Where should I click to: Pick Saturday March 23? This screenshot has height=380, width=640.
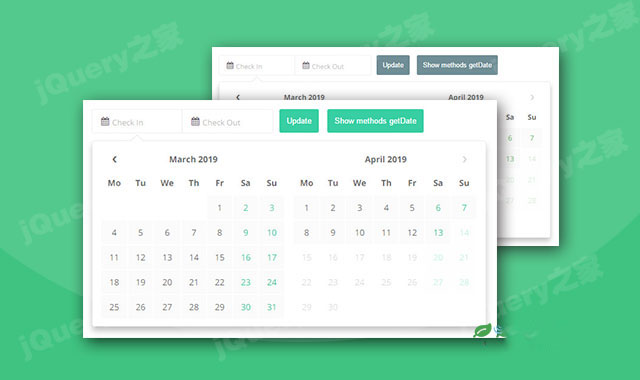[x=246, y=282]
